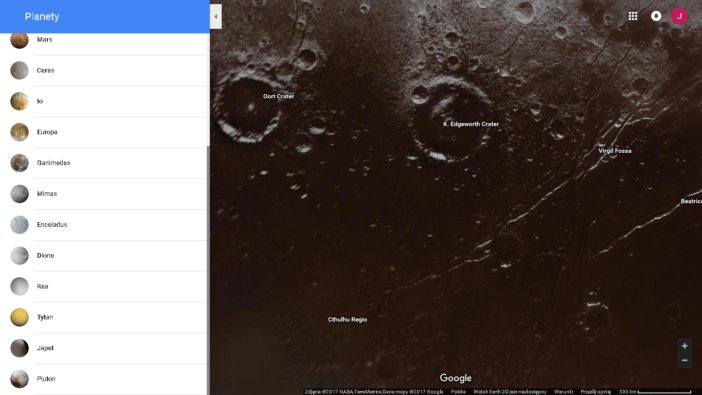Choose the Io moon thumbnail icon
The height and width of the screenshot is (395, 702).
point(19,101)
